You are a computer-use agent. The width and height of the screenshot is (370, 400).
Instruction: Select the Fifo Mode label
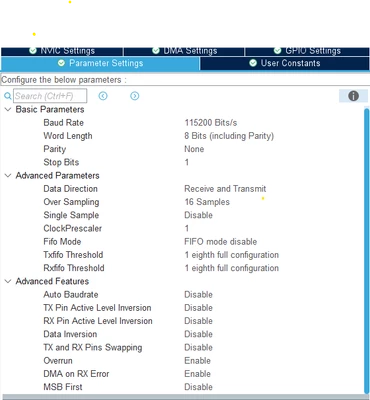(x=62, y=242)
